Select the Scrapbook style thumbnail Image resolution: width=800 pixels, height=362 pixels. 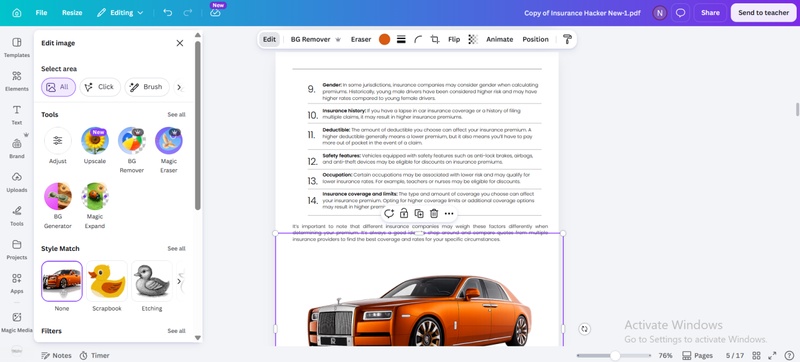tap(107, 281)
